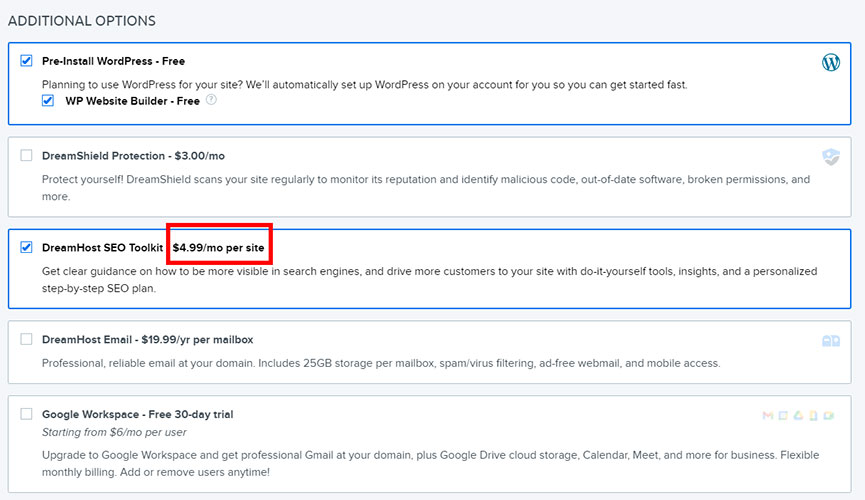Click 'DreamShield Protection - $3.00/mo' title
Viewport: 865px width, 500px height.
click(x=134, y=156)
